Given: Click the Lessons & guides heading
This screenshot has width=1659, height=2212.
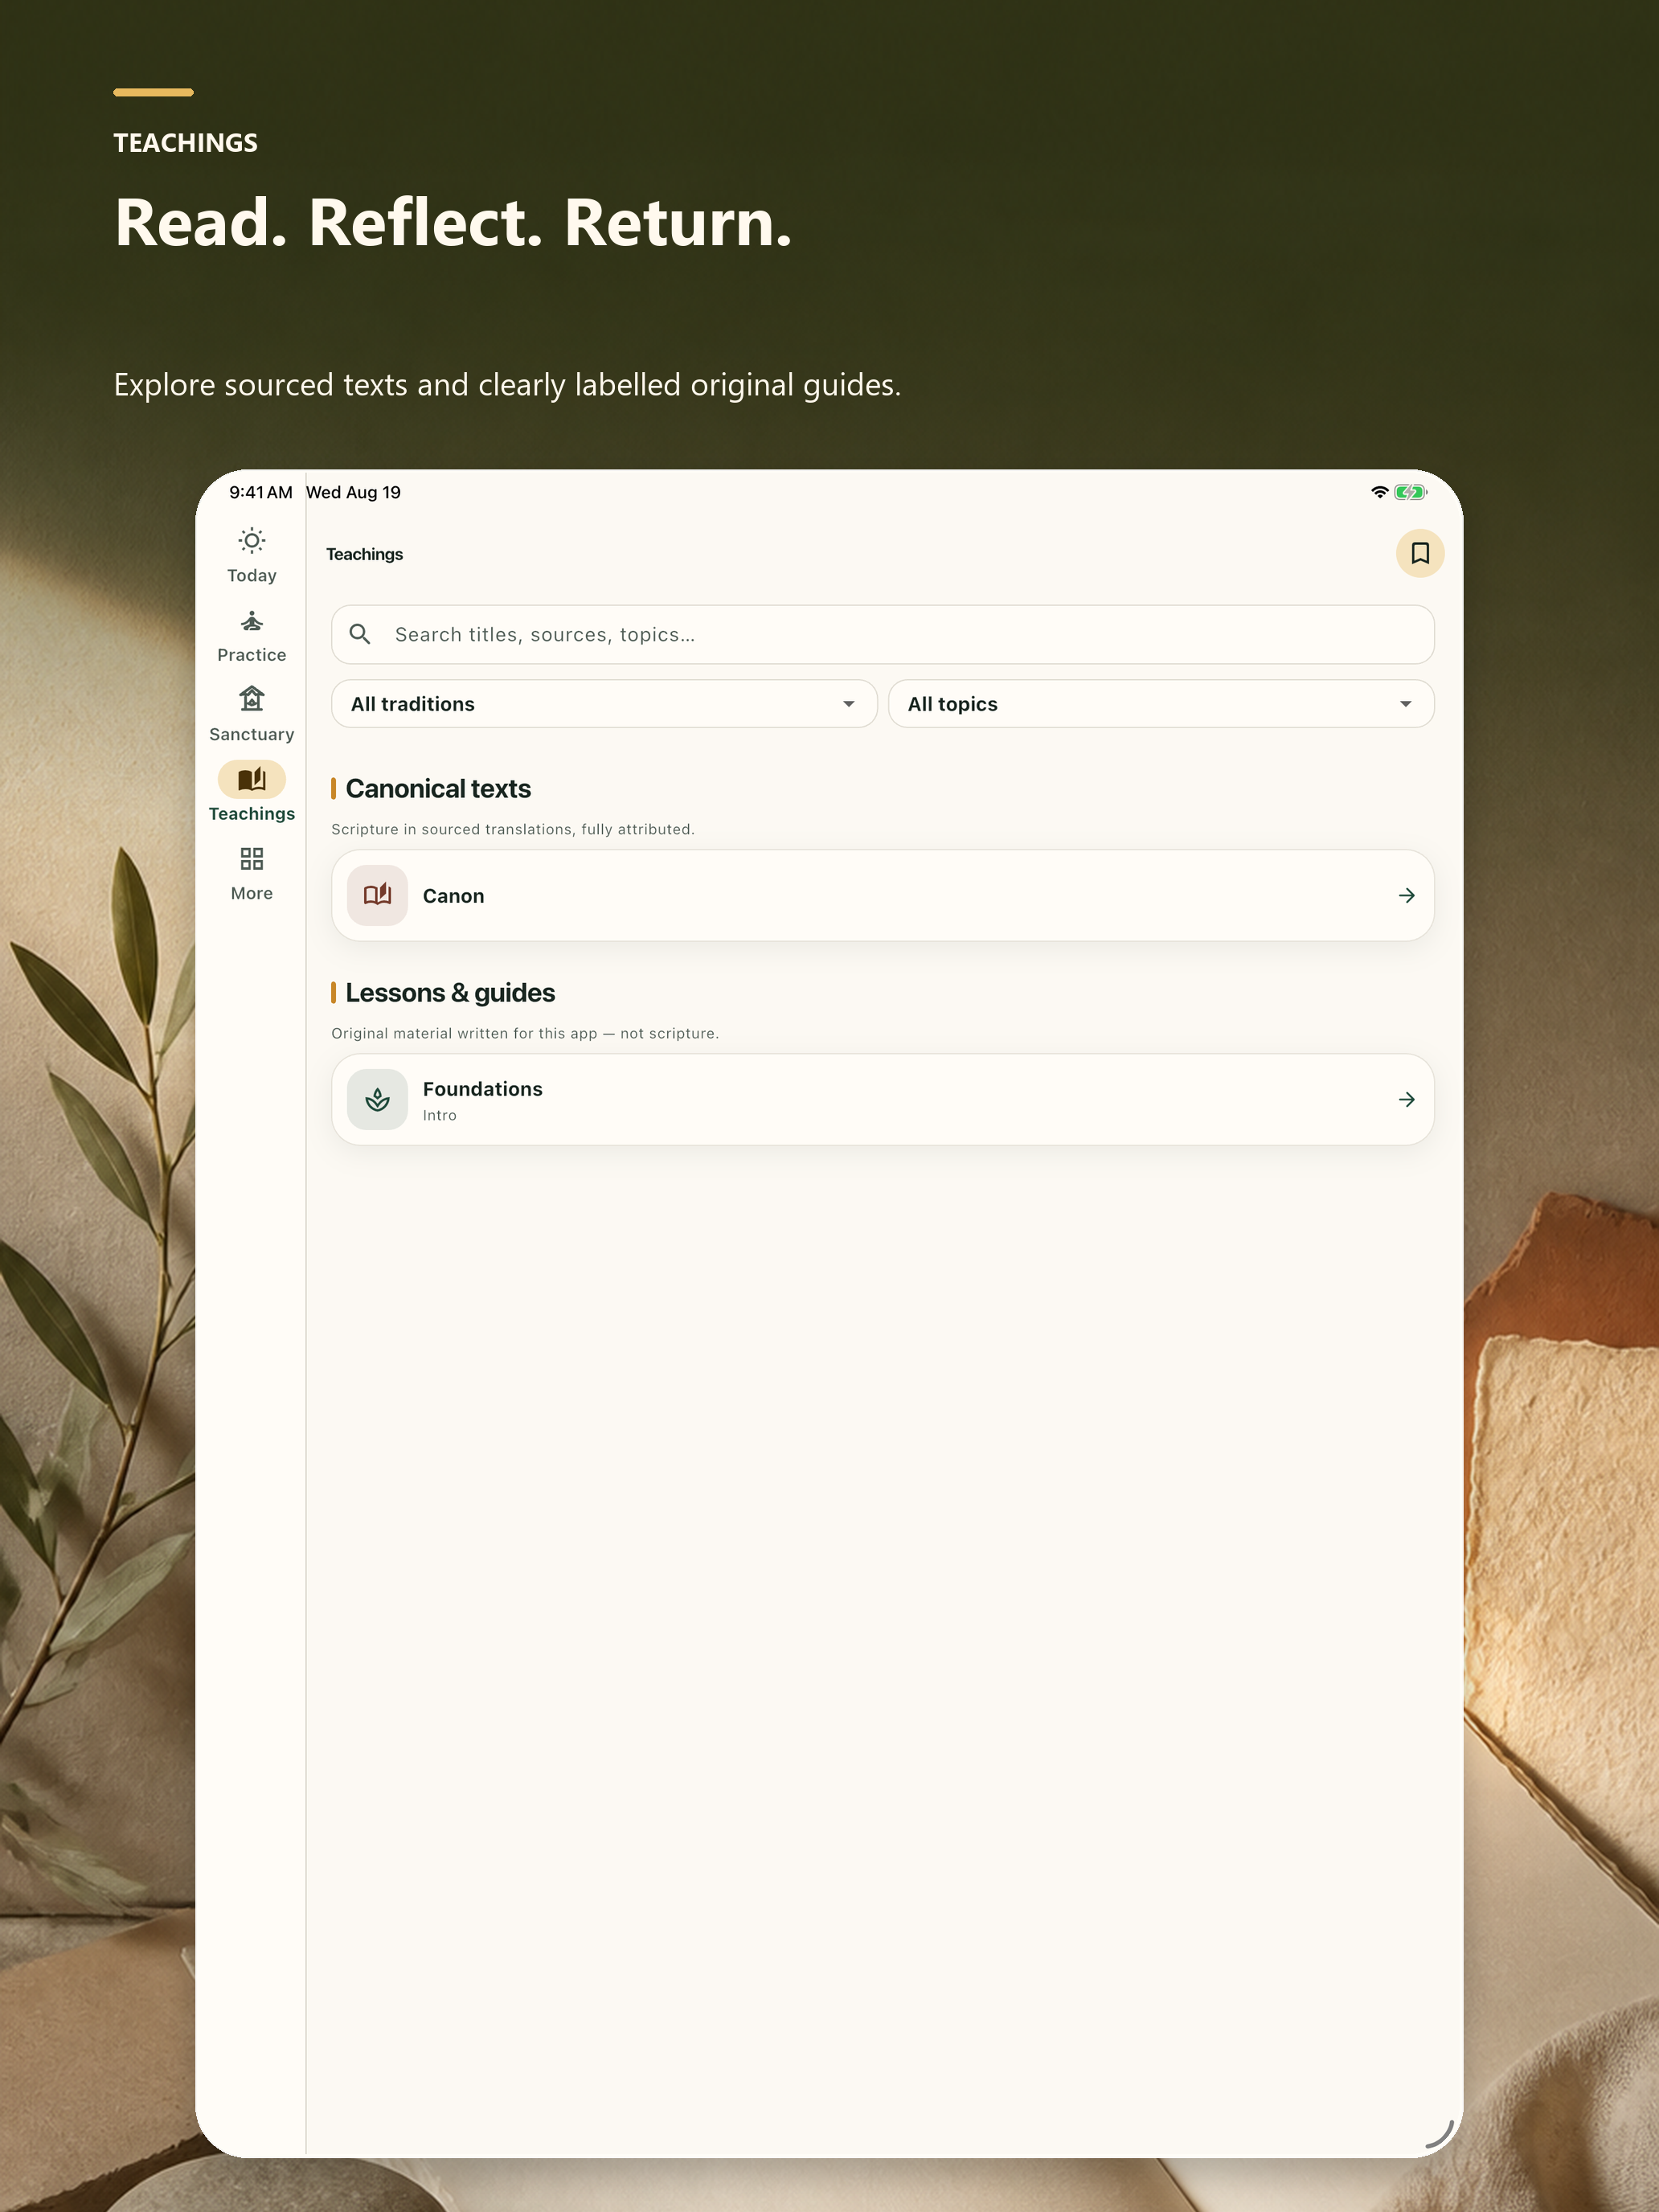Looking at the screenshot, I should [x=450, y=992].
